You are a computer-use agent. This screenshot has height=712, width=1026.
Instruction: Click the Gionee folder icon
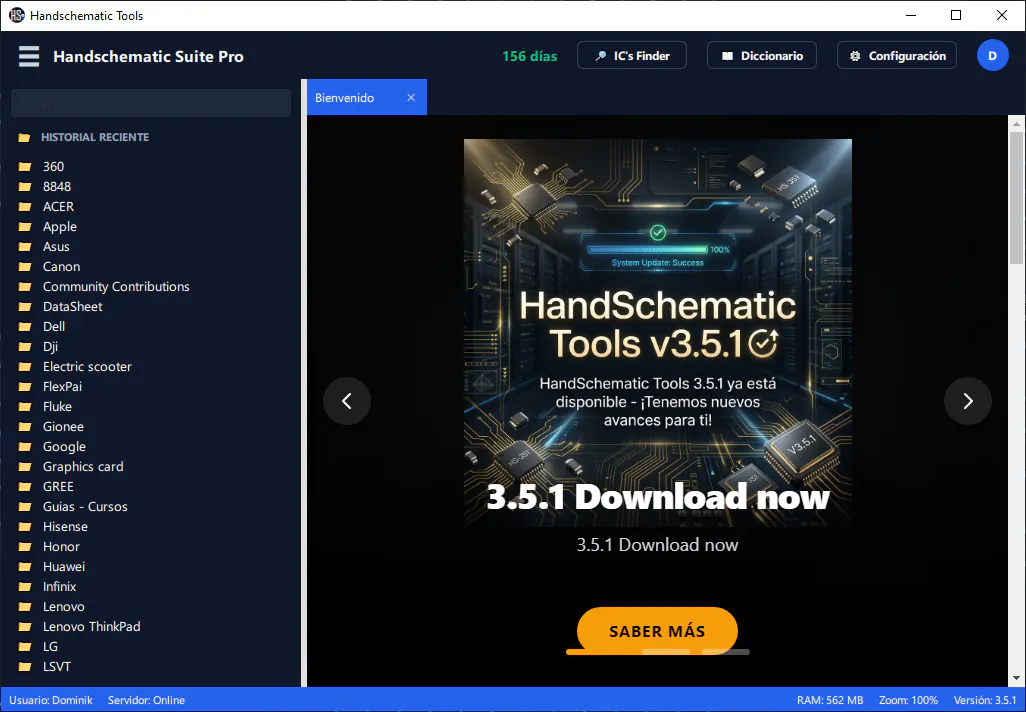[x=25, y=426]
